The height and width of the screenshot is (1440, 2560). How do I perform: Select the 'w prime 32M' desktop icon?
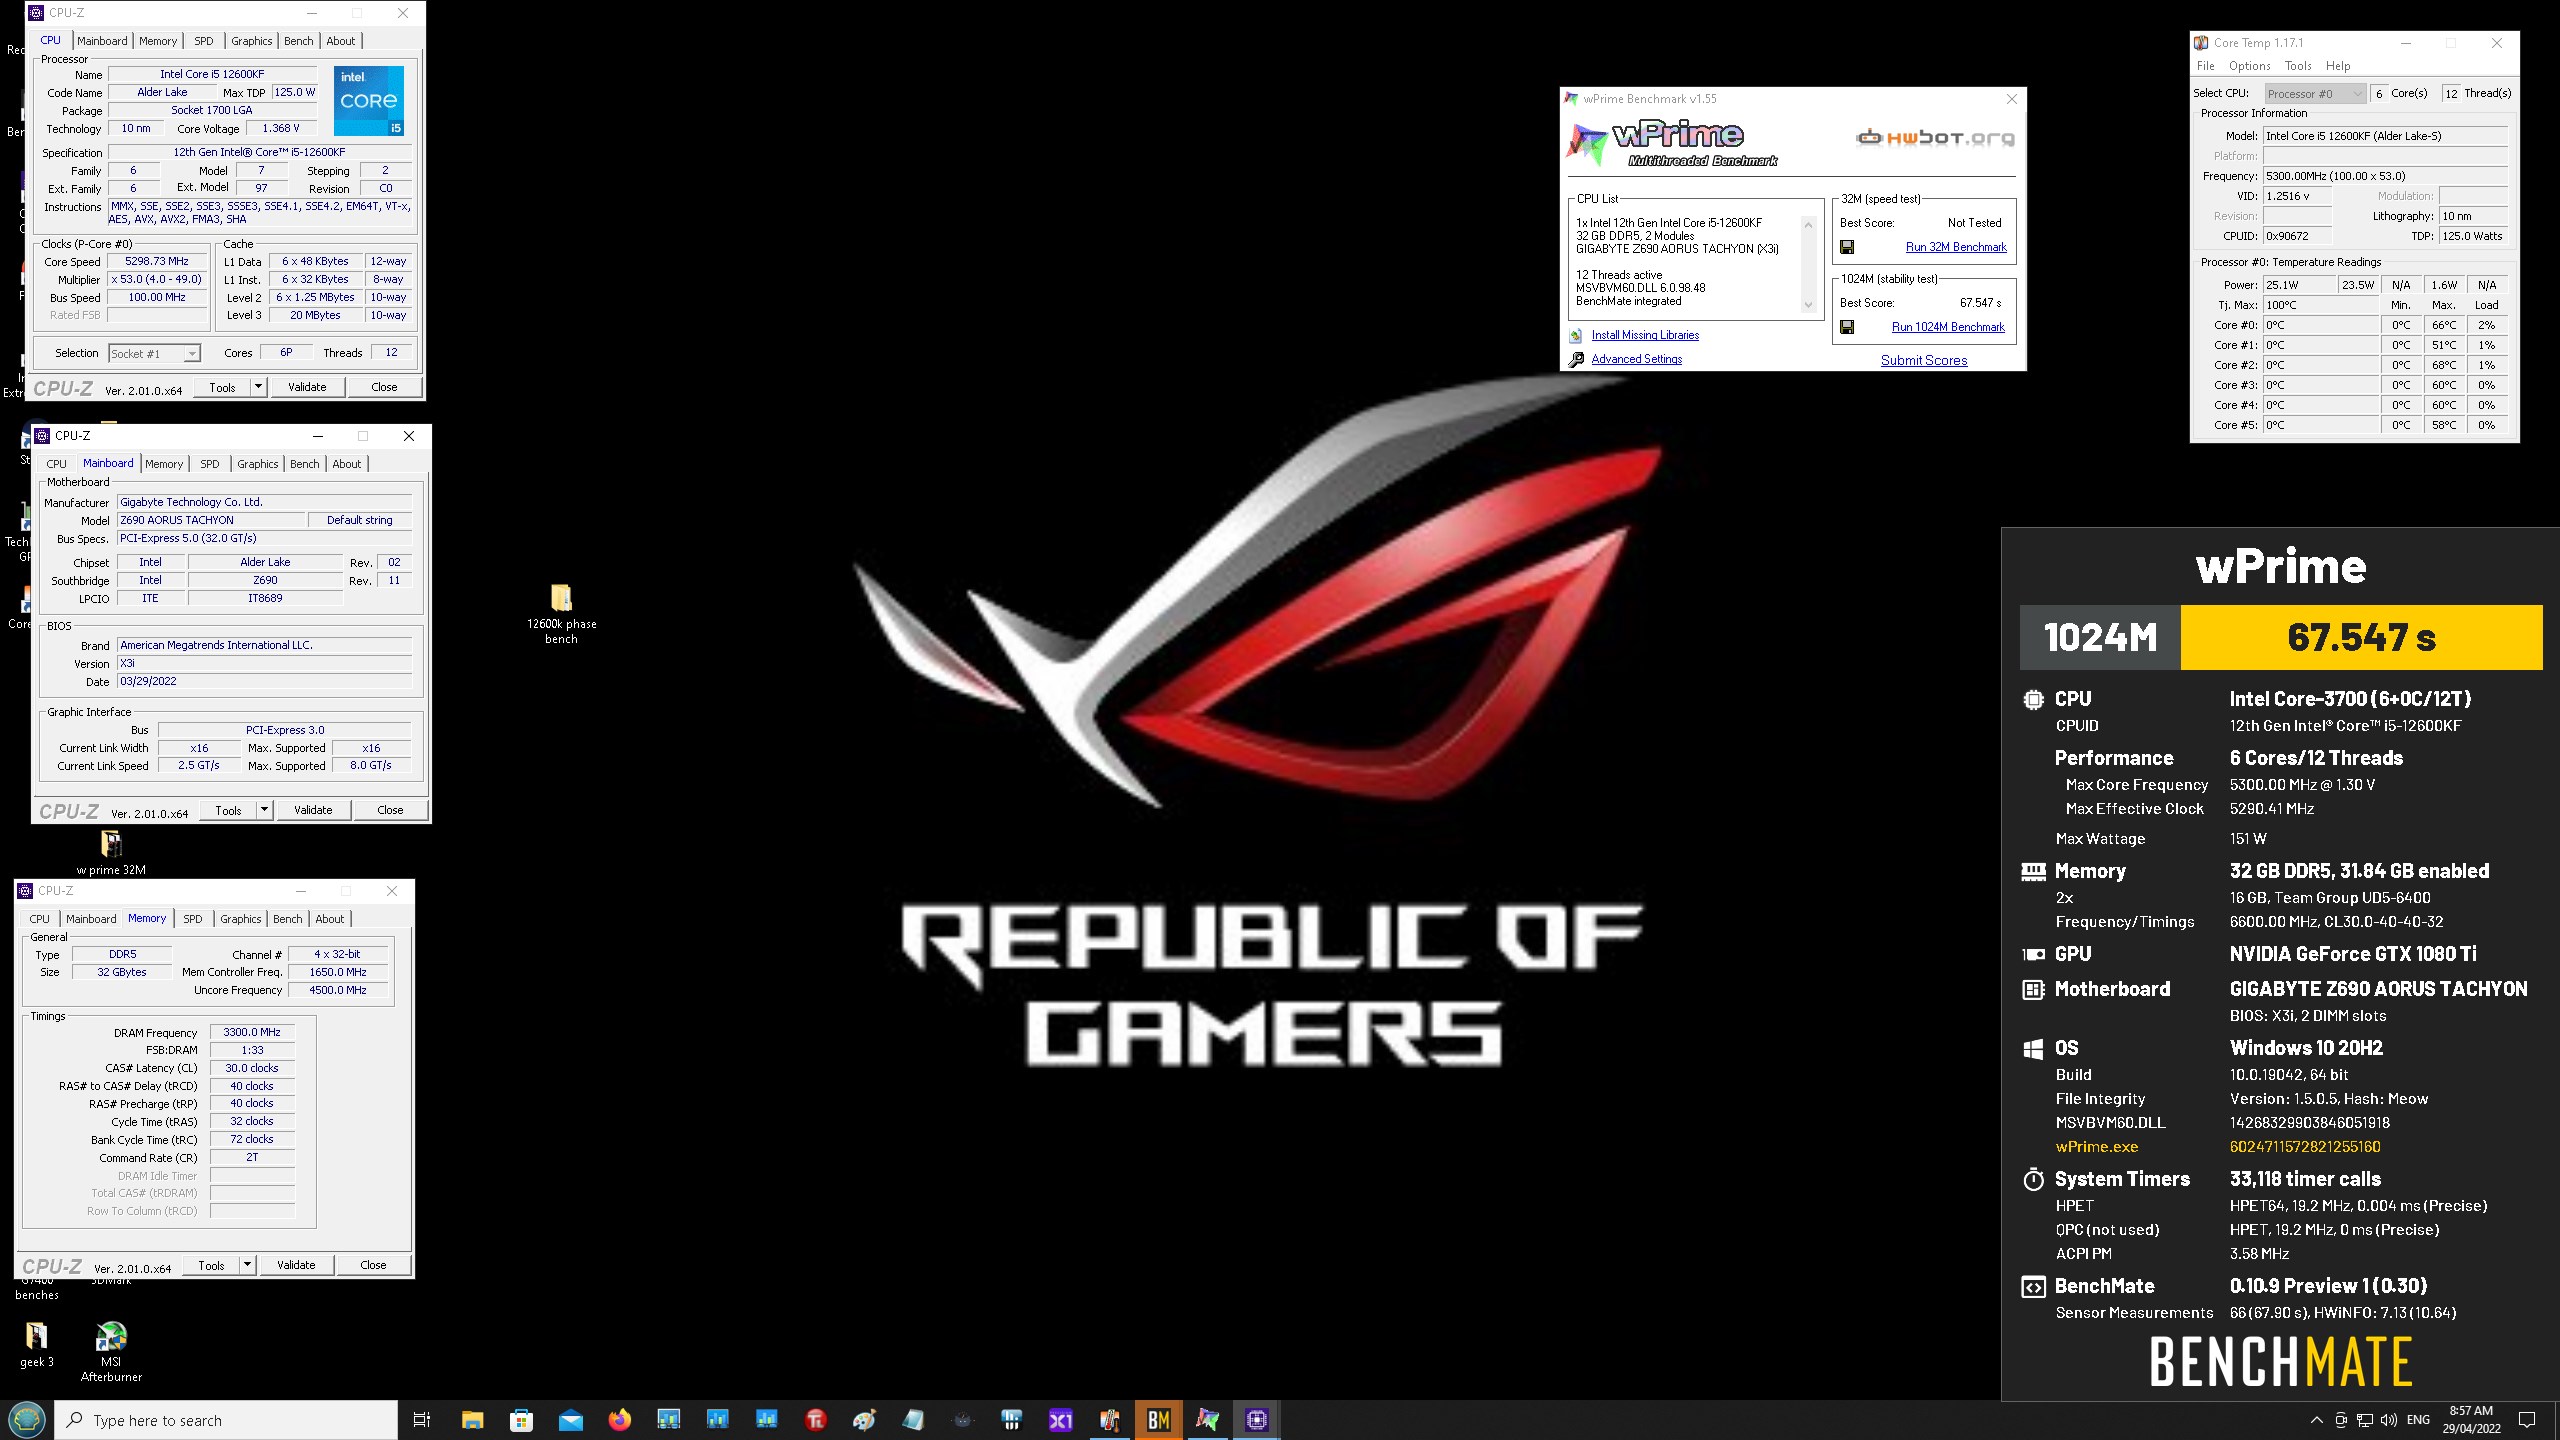111,853
